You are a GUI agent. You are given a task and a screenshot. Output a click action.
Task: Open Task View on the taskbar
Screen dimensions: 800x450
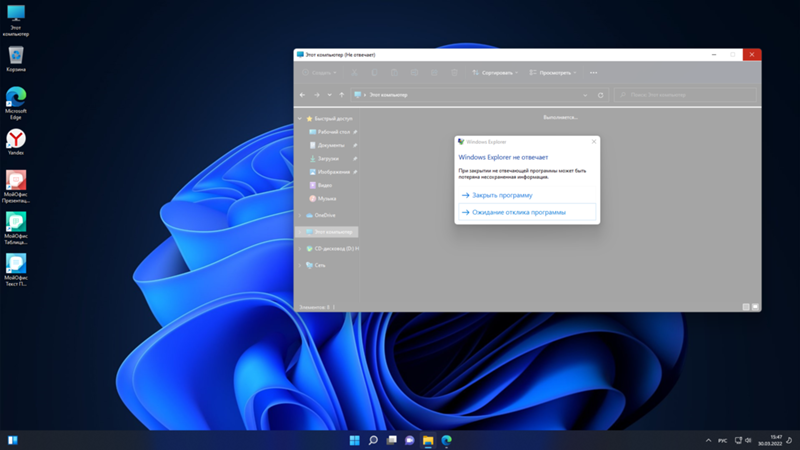pos(391,440)
